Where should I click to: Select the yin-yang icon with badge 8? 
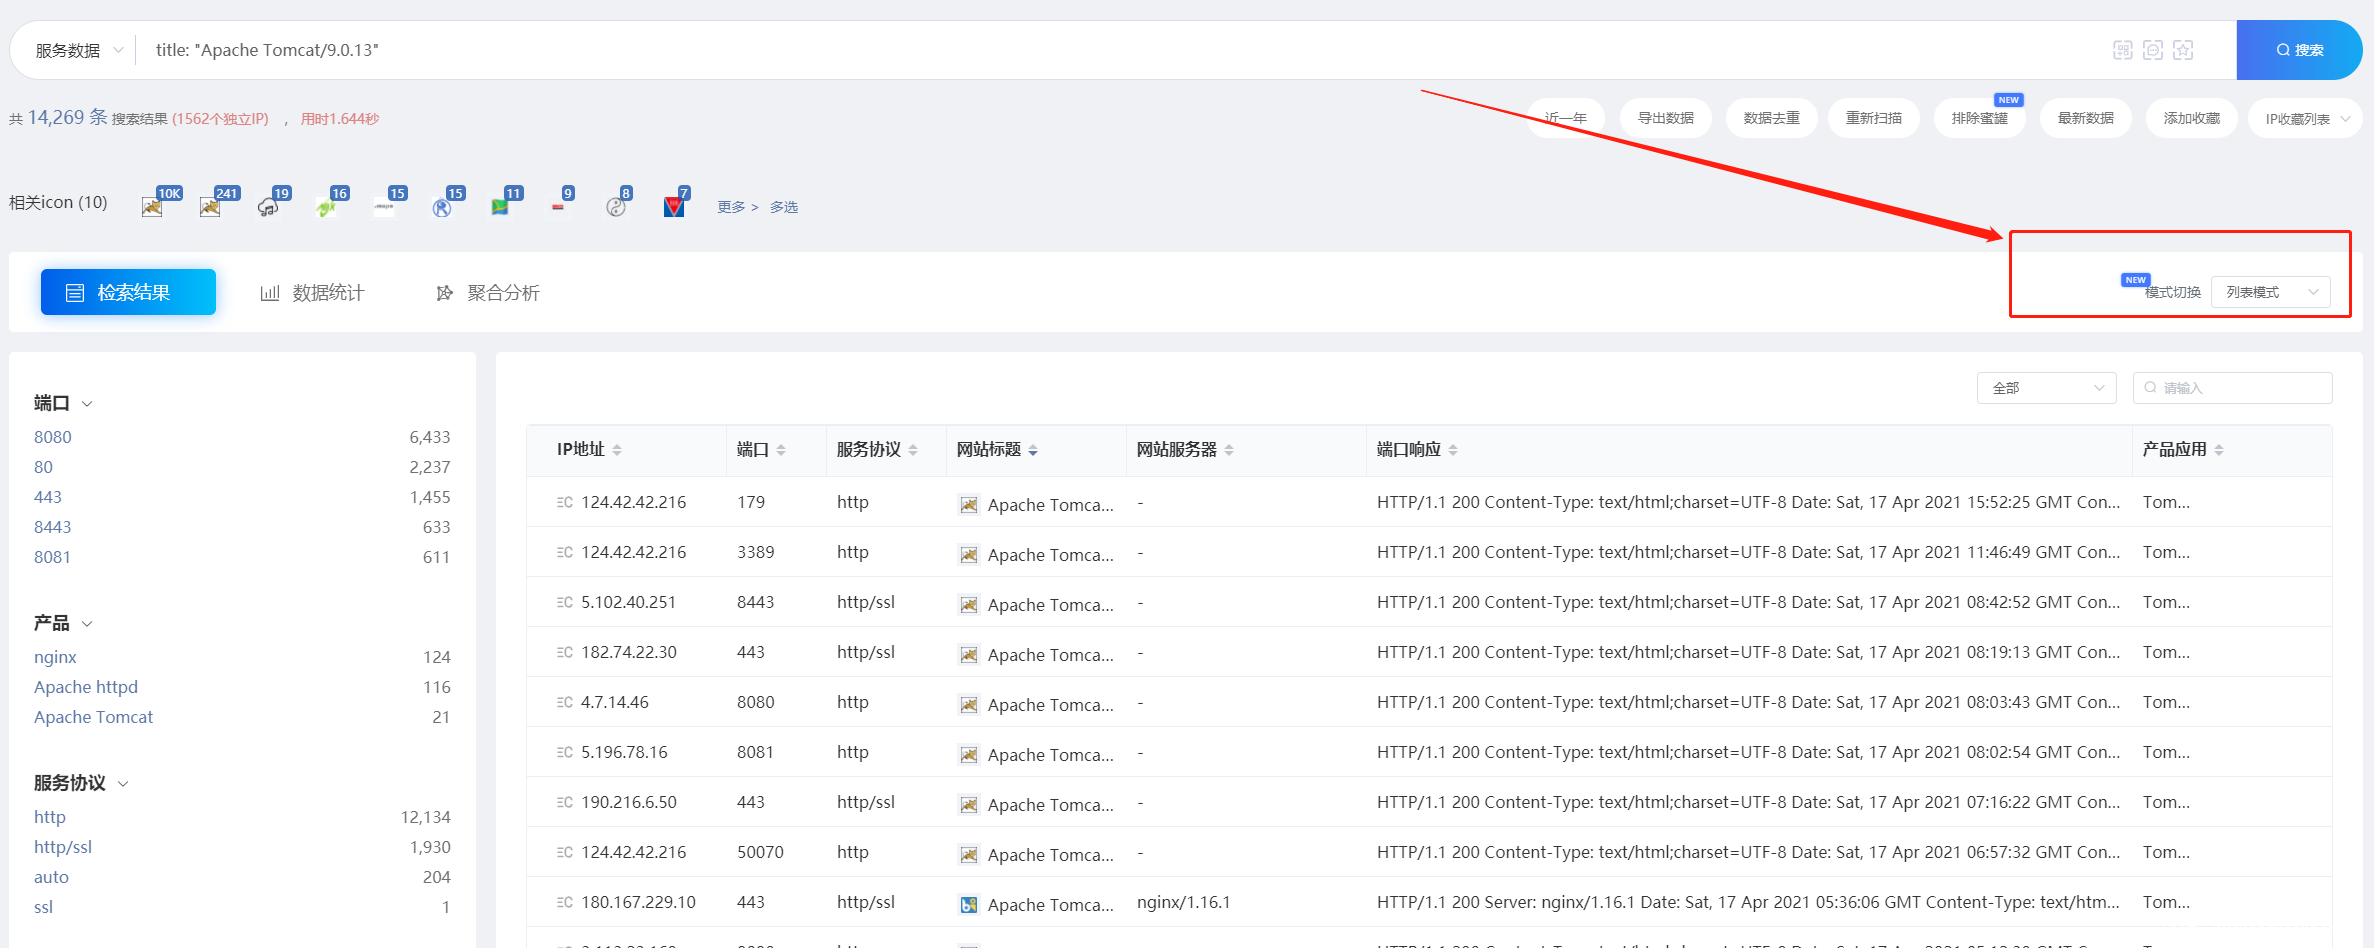(x=616, y=206)
